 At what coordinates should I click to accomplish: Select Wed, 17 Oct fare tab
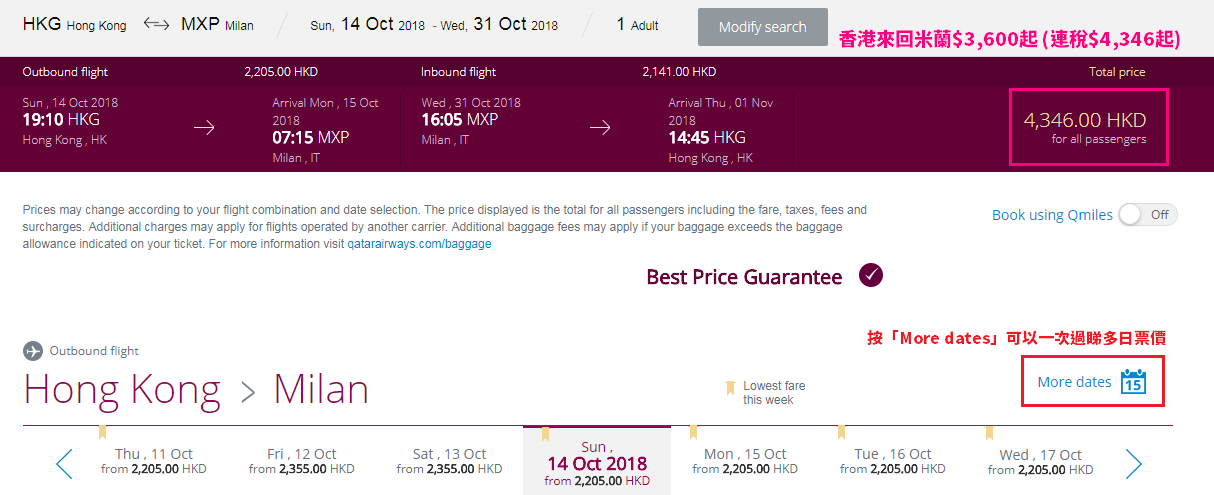coord(1041,461)
